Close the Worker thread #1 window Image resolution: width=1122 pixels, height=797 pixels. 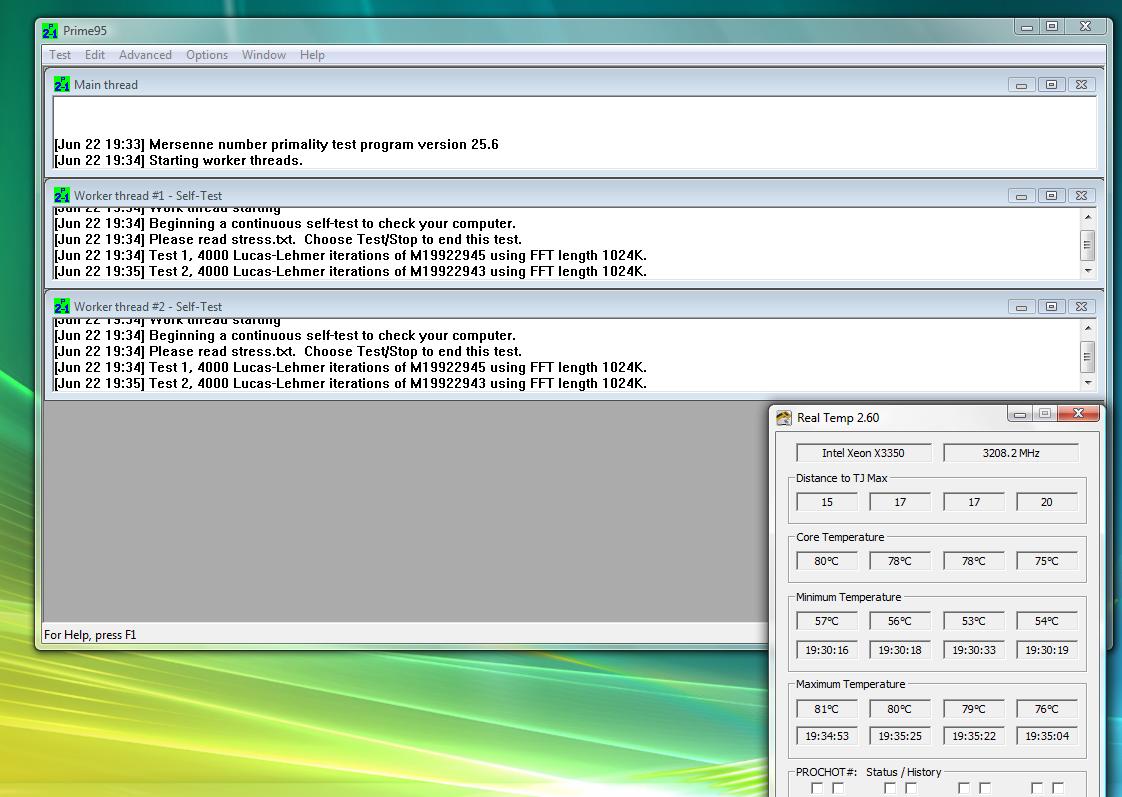(x=1081, y=196)
